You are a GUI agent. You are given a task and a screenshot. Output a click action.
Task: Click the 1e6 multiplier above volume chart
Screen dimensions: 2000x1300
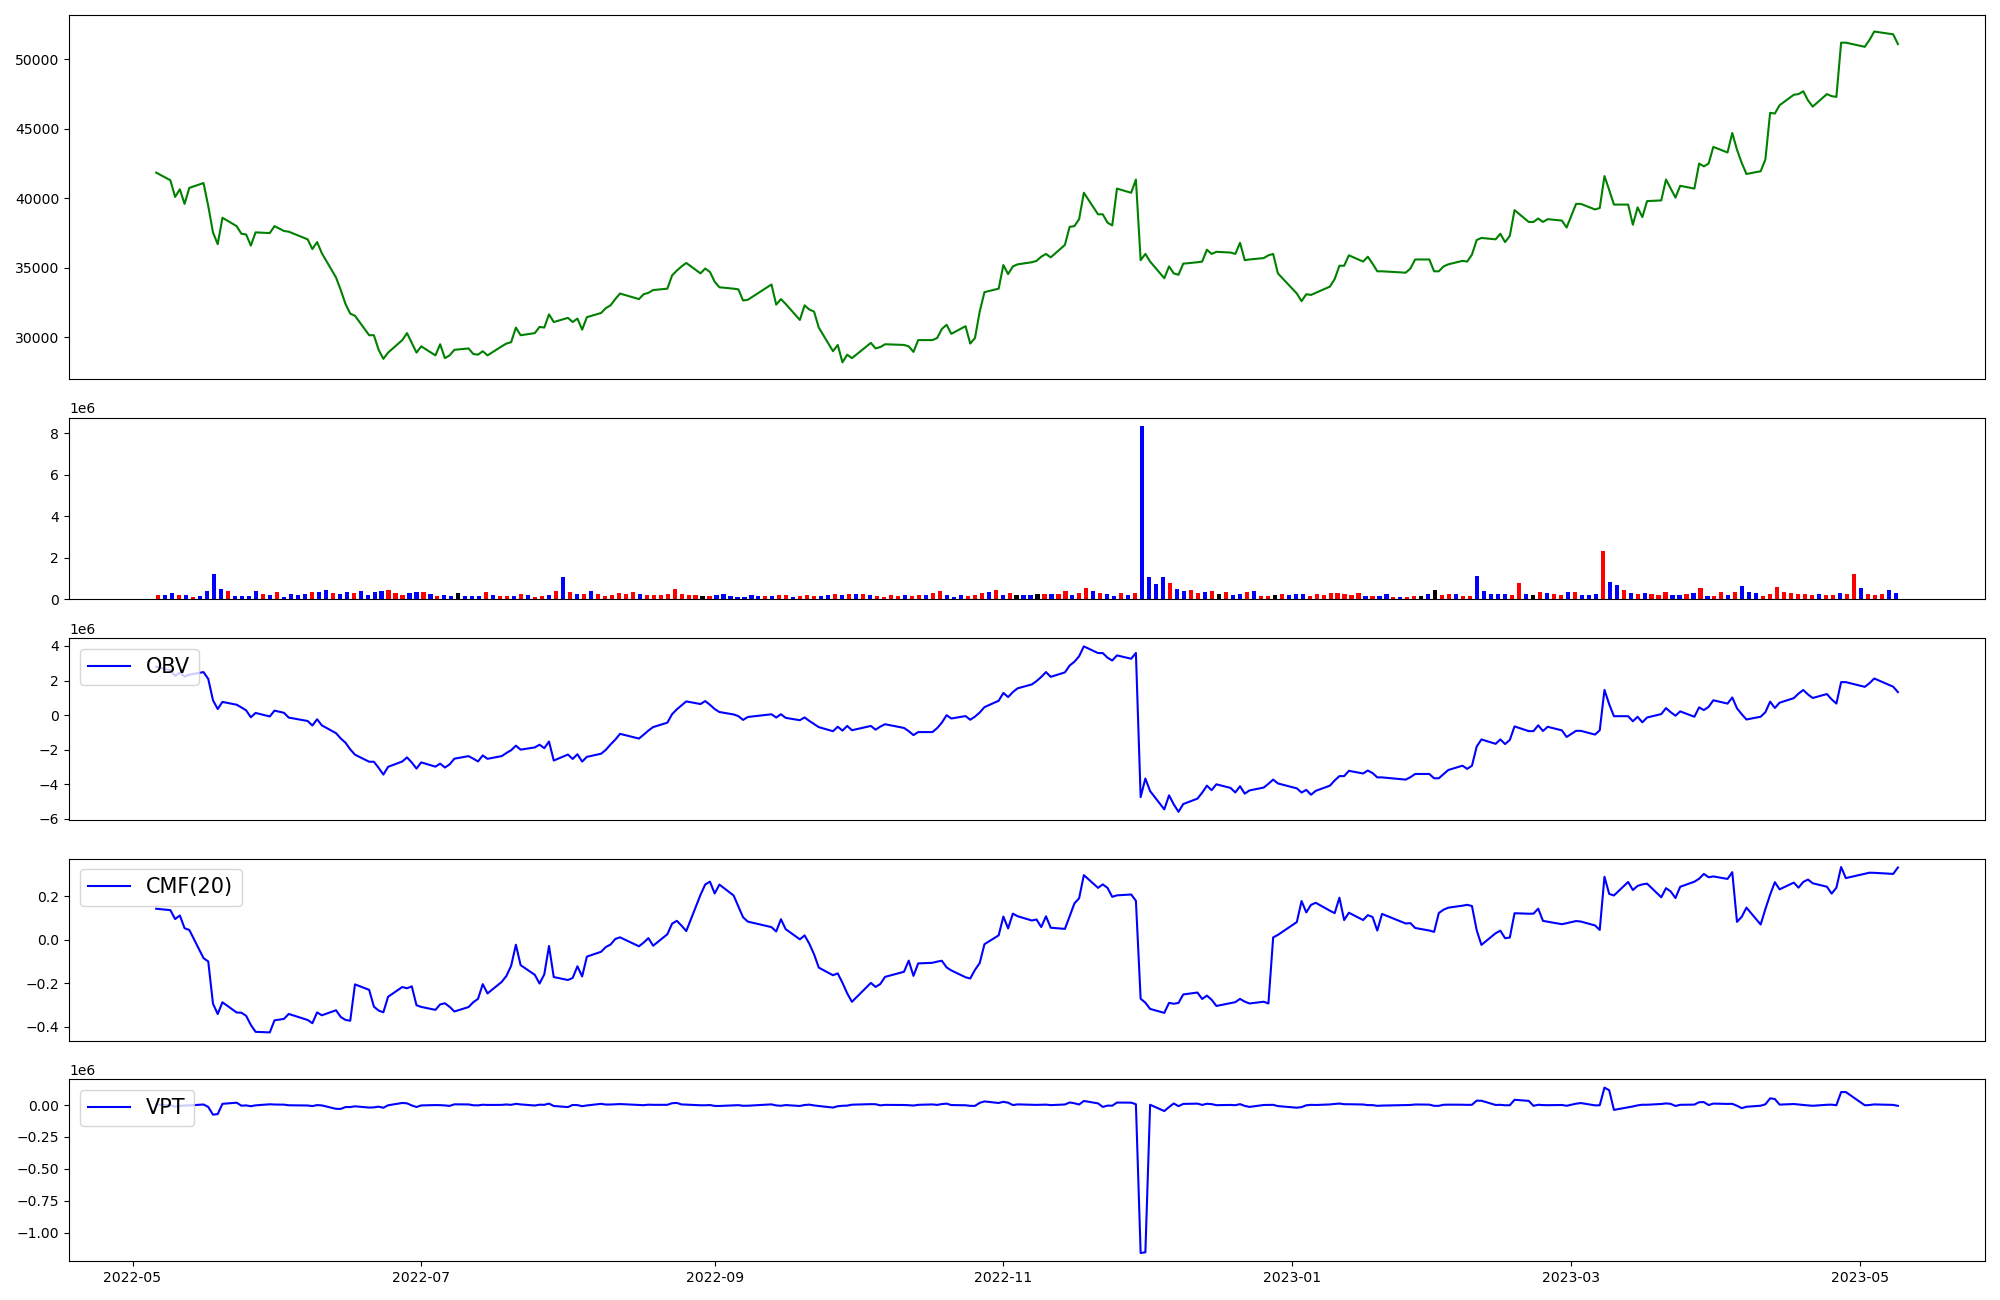tap(82, 408)
